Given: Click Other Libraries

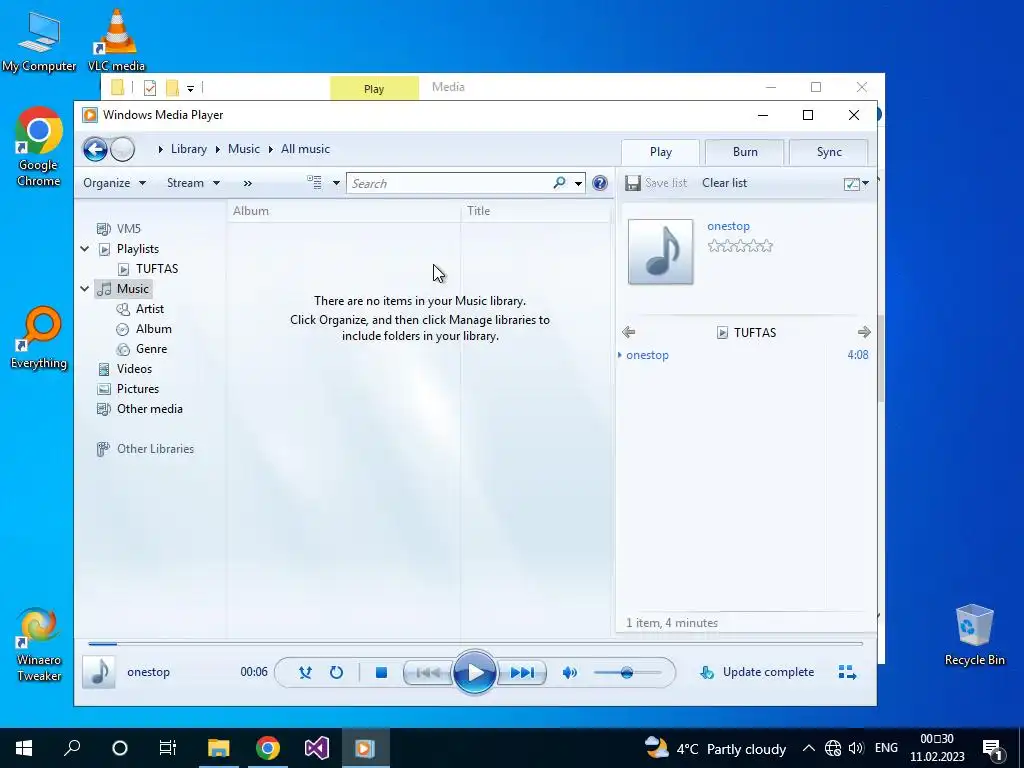Looking at the screenshot, I should pos(155,449).
